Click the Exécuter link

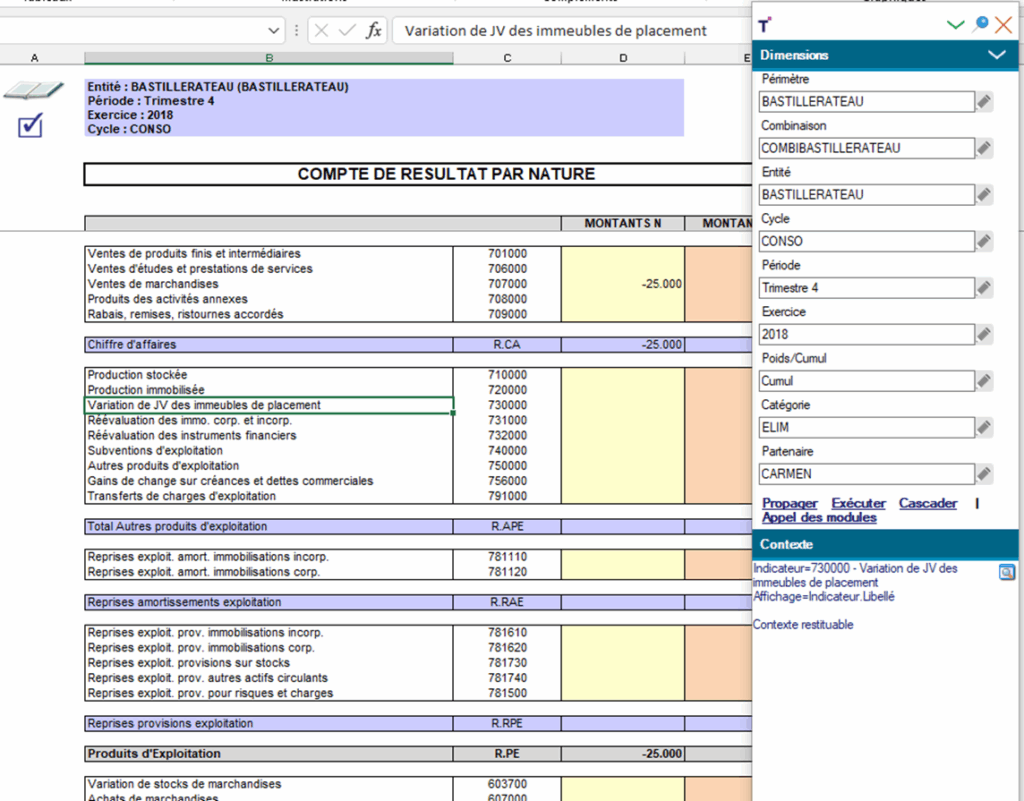click(858, 503)
